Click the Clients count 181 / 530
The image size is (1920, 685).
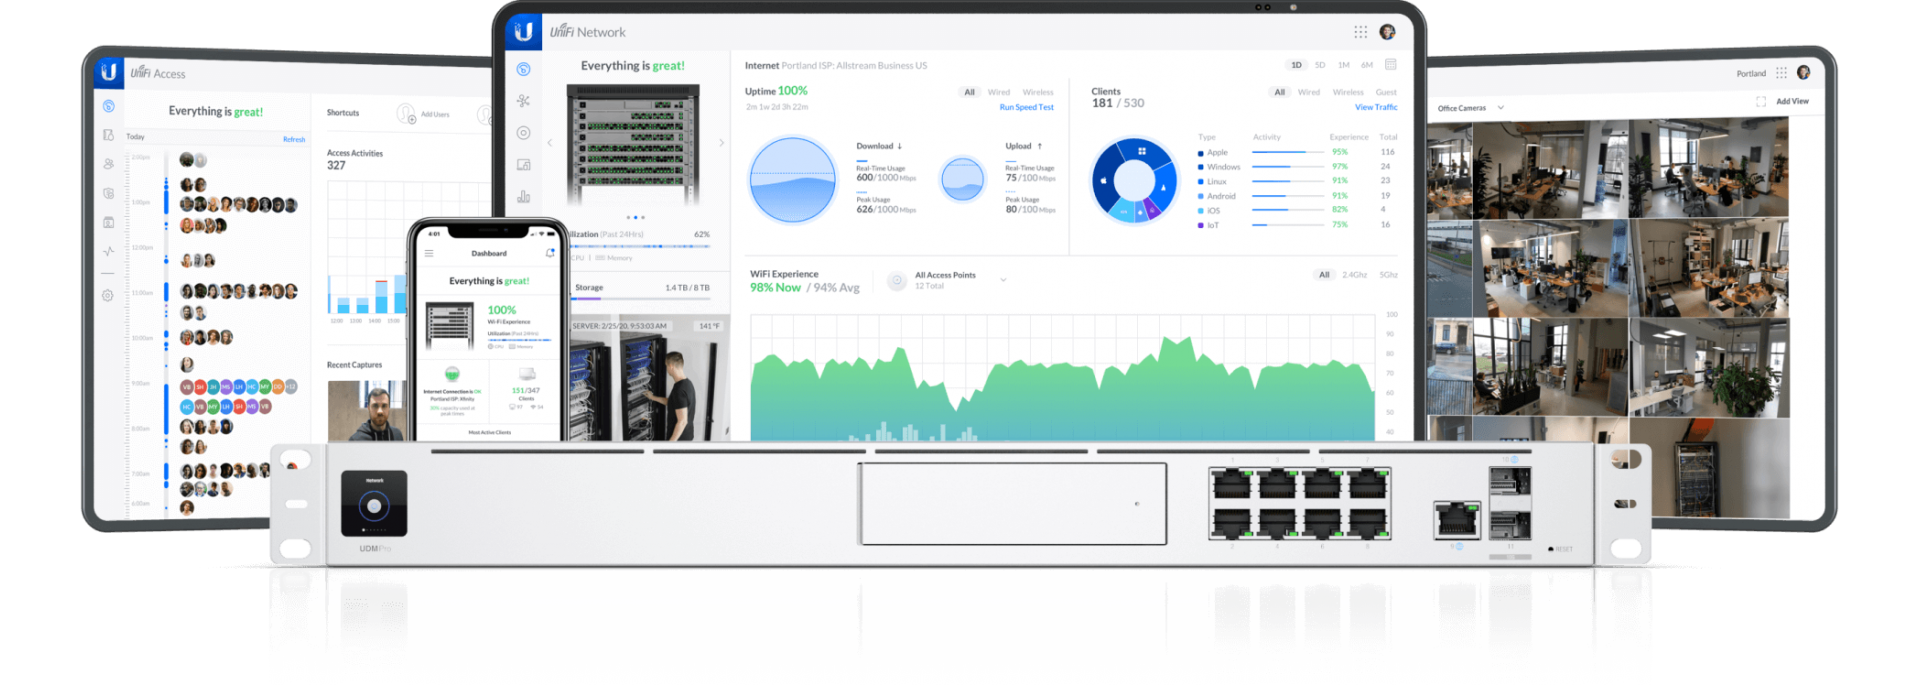point(1118,103)
